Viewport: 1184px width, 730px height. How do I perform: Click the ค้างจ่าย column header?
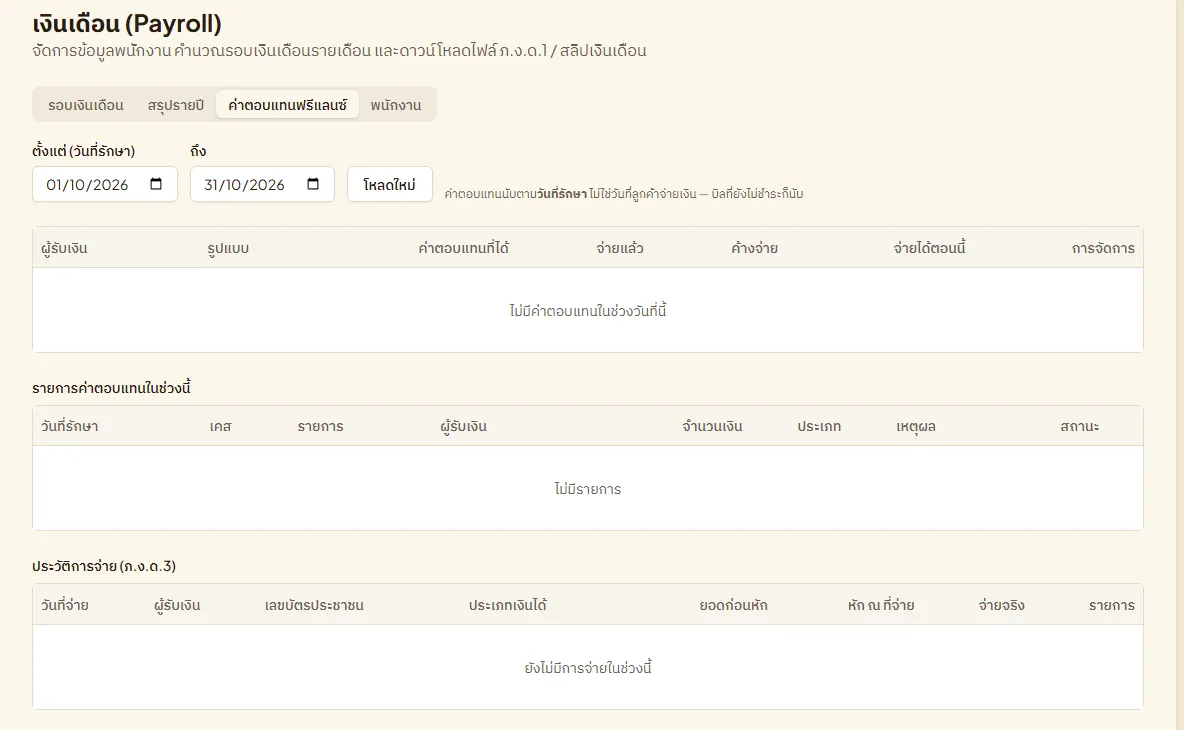click(754, 248)
